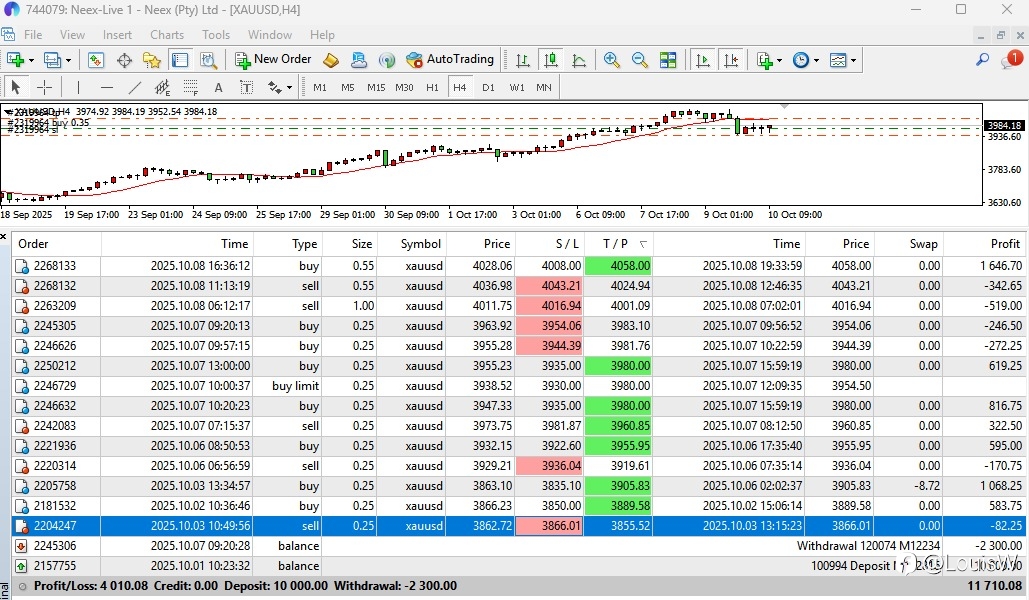Toggle the Chart Shift option
This screenshot has width=1029, height=600.
click(732, 60)
